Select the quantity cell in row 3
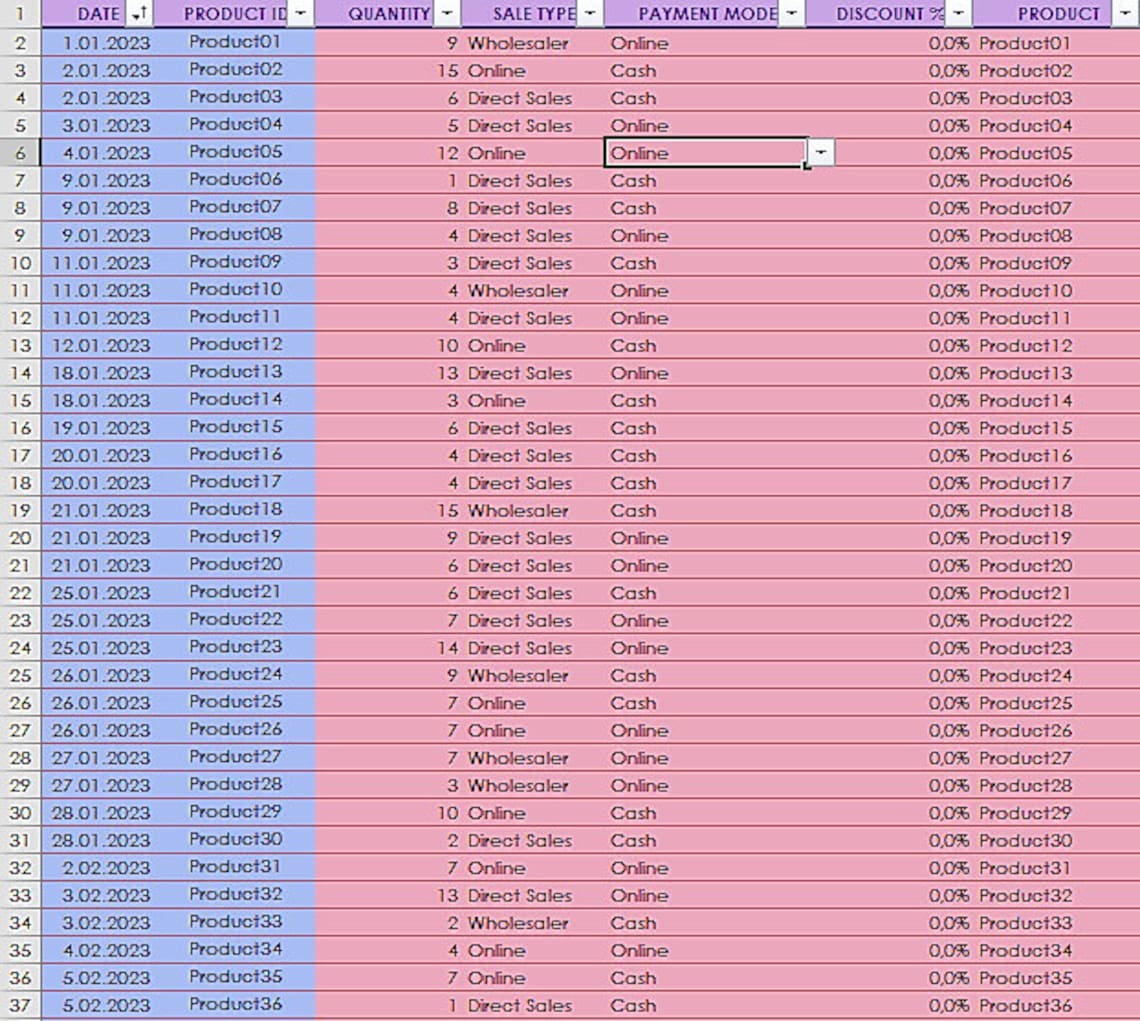The width and height of the screenshot is (1140, 1021). point(389,71)
